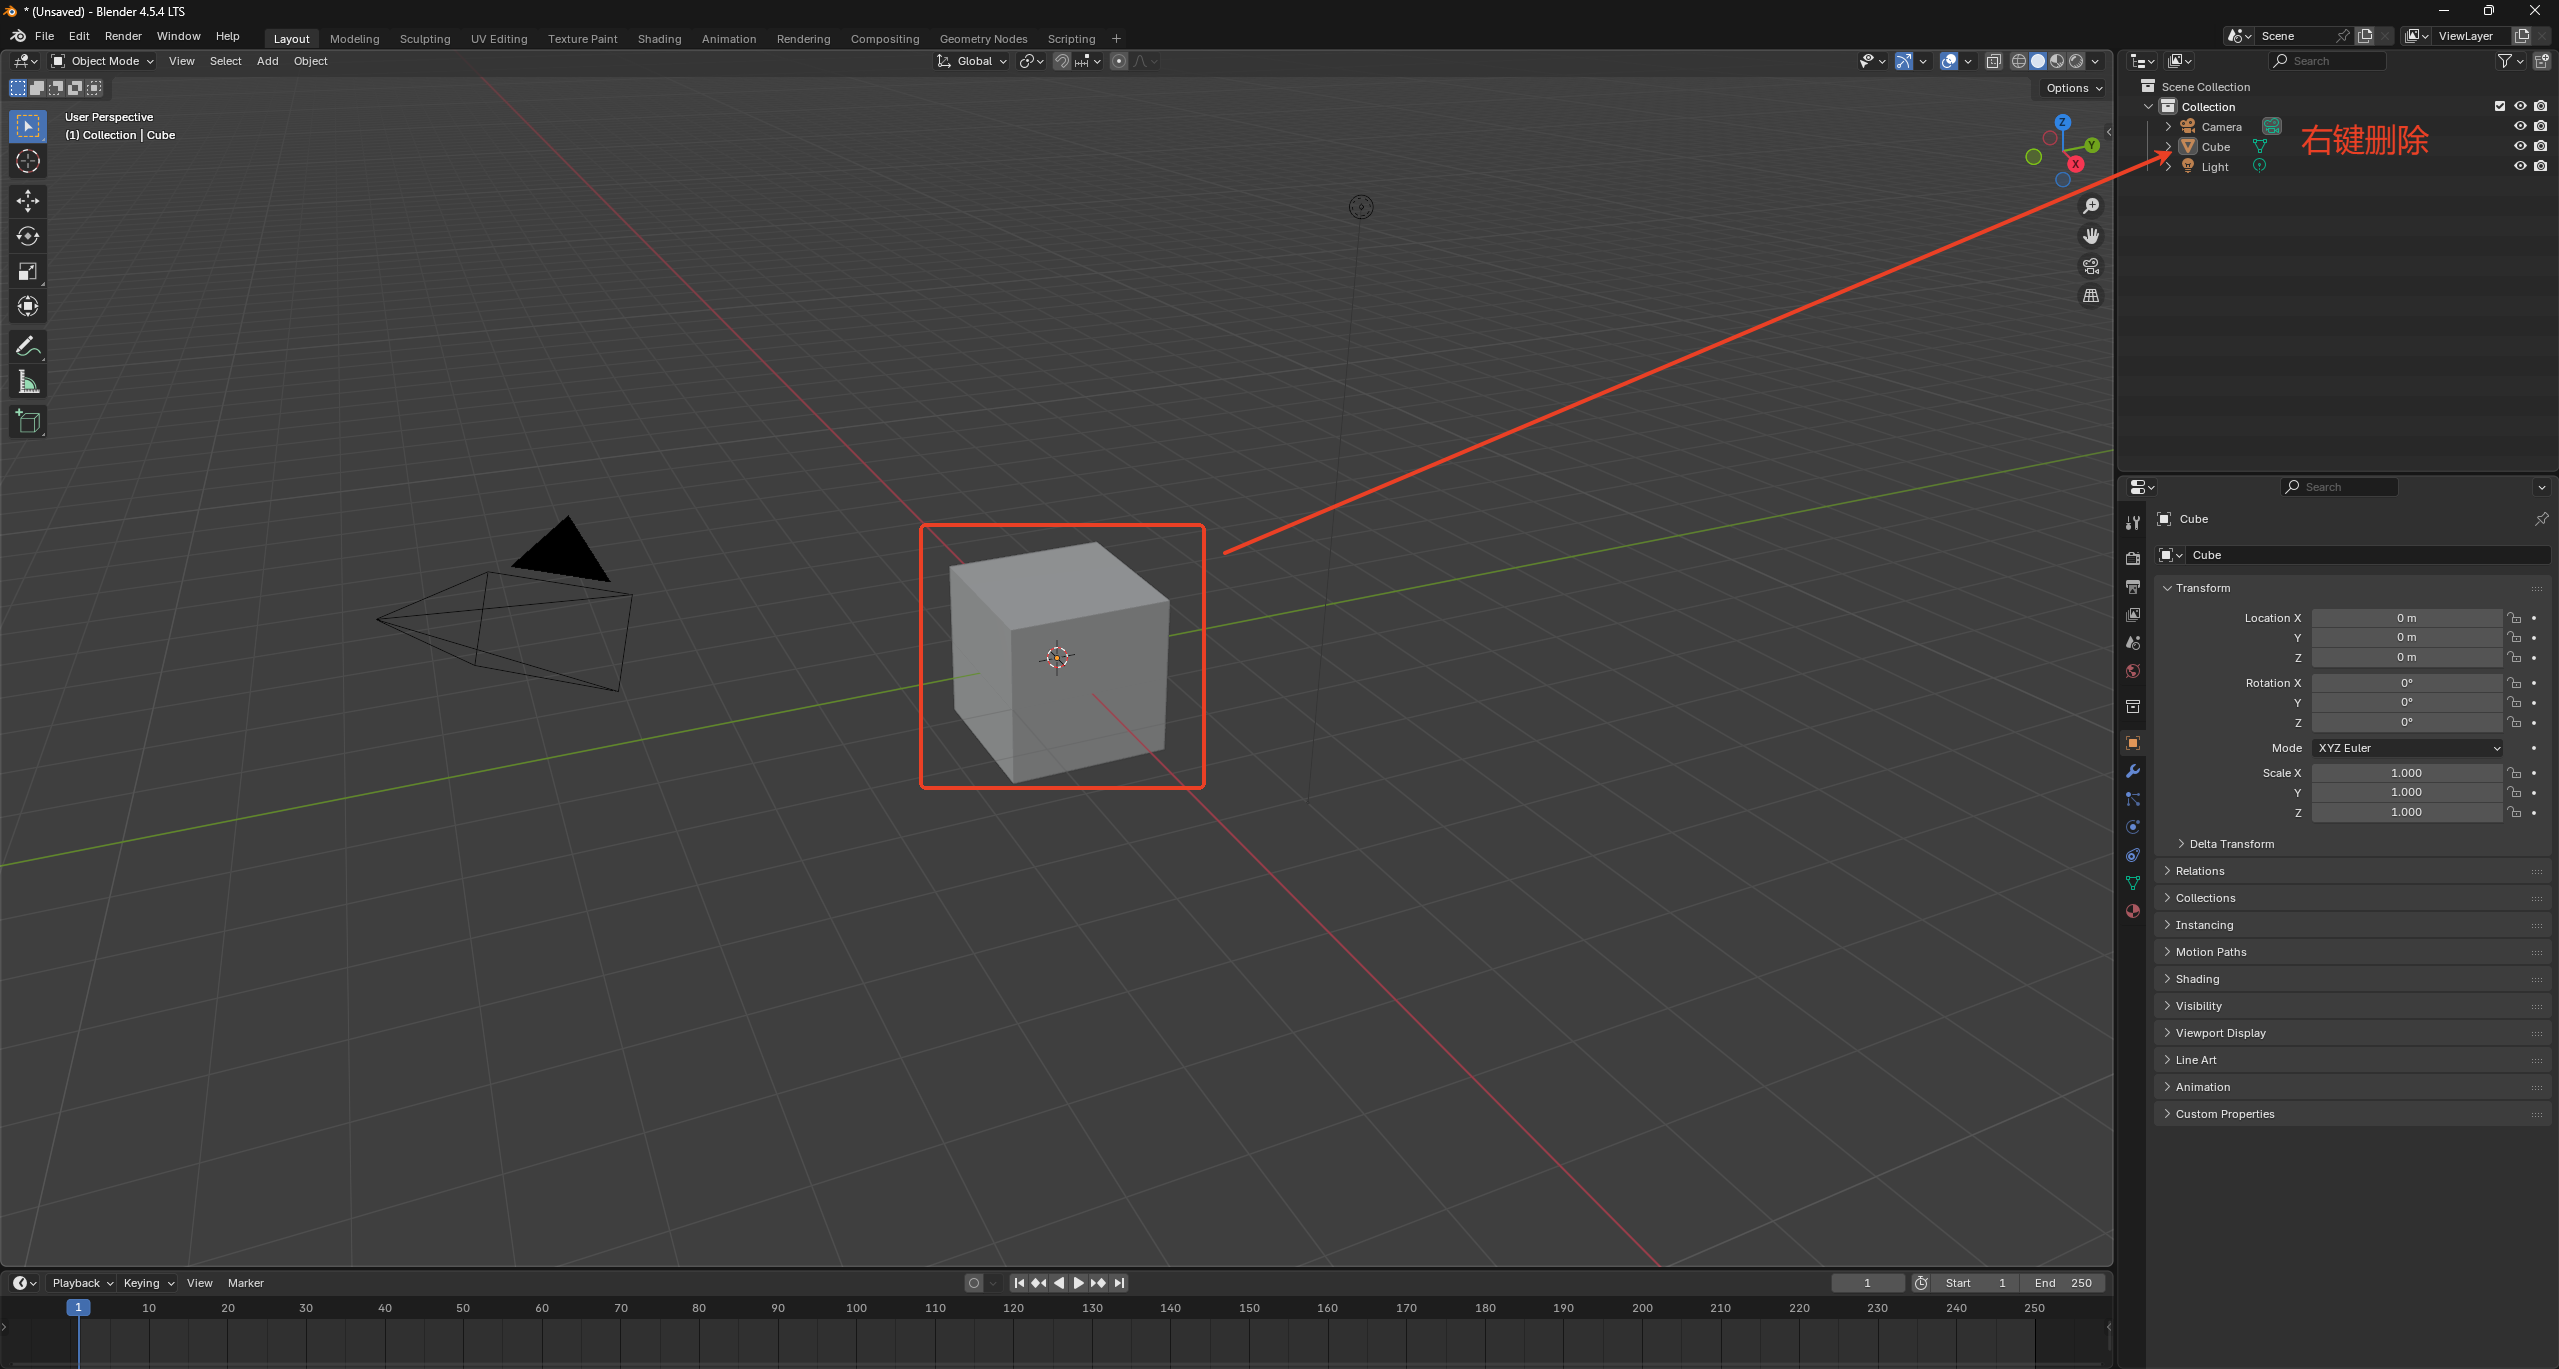
Task: Expand the Relations panel
Action: pos(2199,871)
